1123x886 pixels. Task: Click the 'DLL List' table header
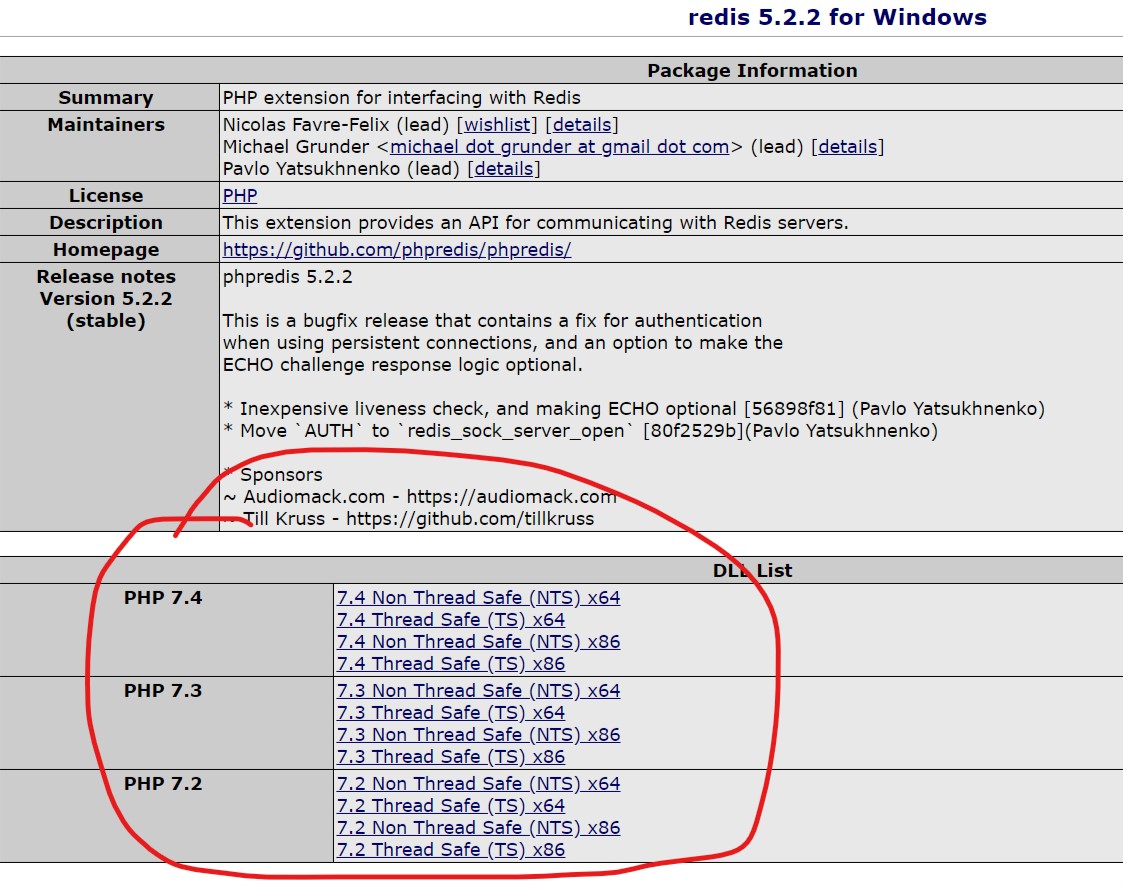[x=752, y=571]
